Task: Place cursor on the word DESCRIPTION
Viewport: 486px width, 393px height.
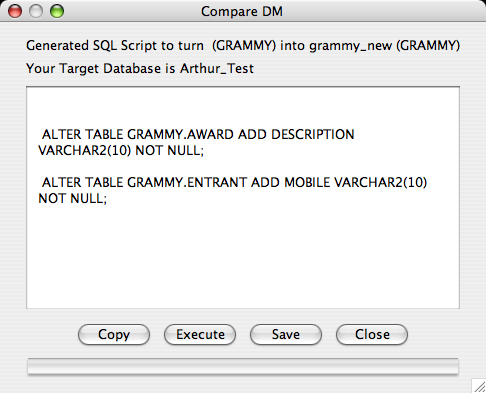Action: pos(313,134)
